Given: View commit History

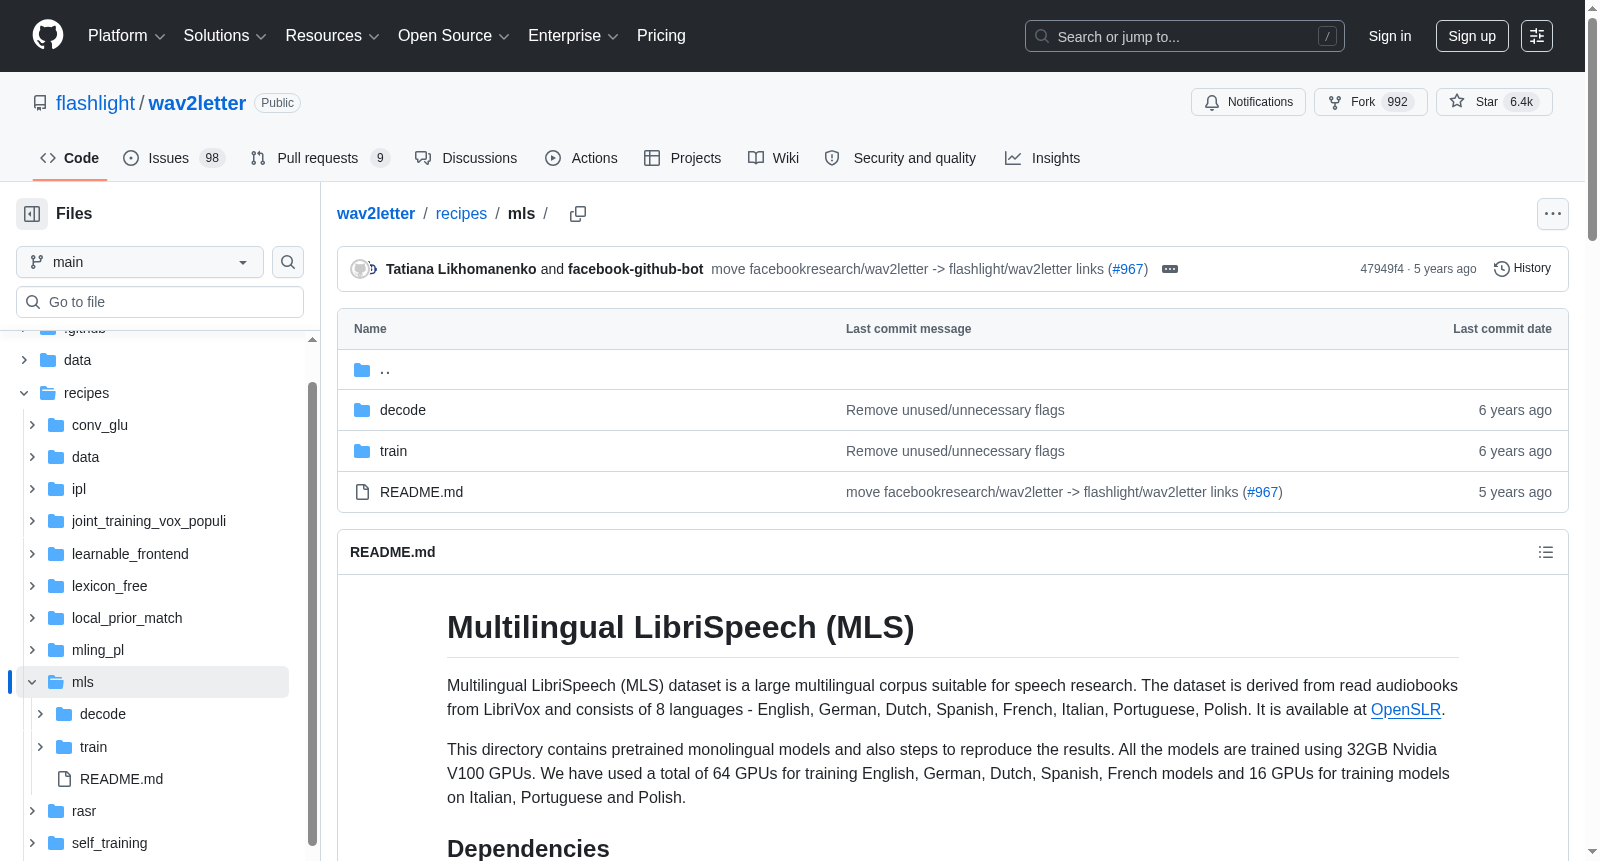Looking at the screenshot, I should click(x=1522, y=268).
